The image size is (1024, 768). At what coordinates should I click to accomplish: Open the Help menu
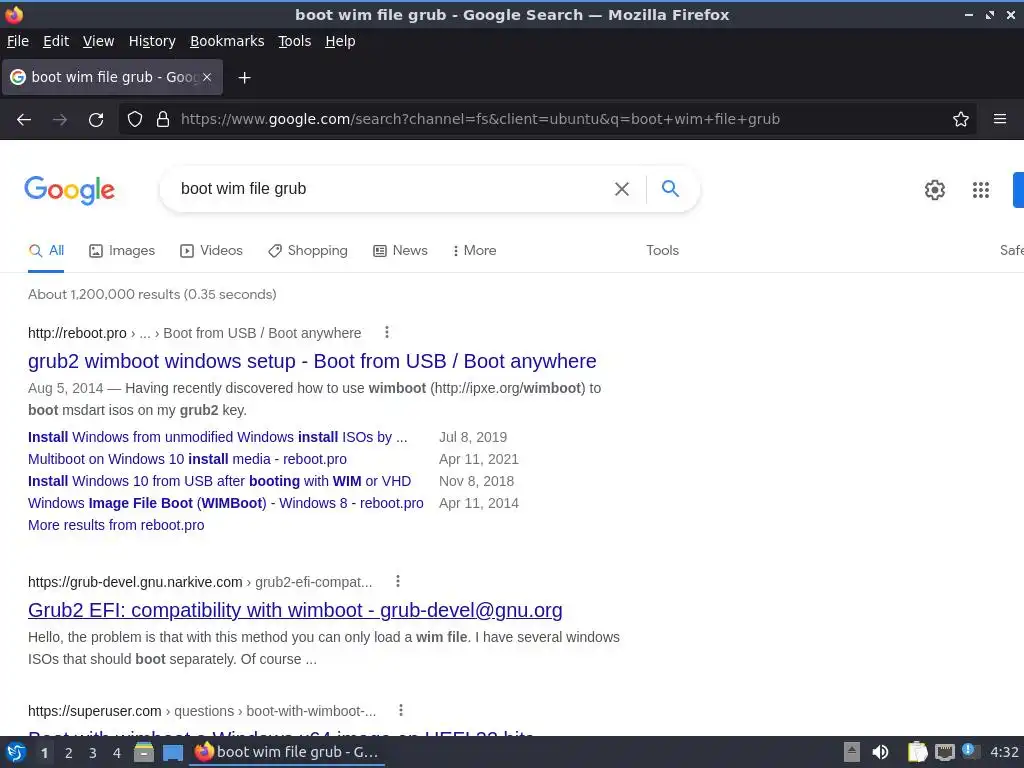340,41
